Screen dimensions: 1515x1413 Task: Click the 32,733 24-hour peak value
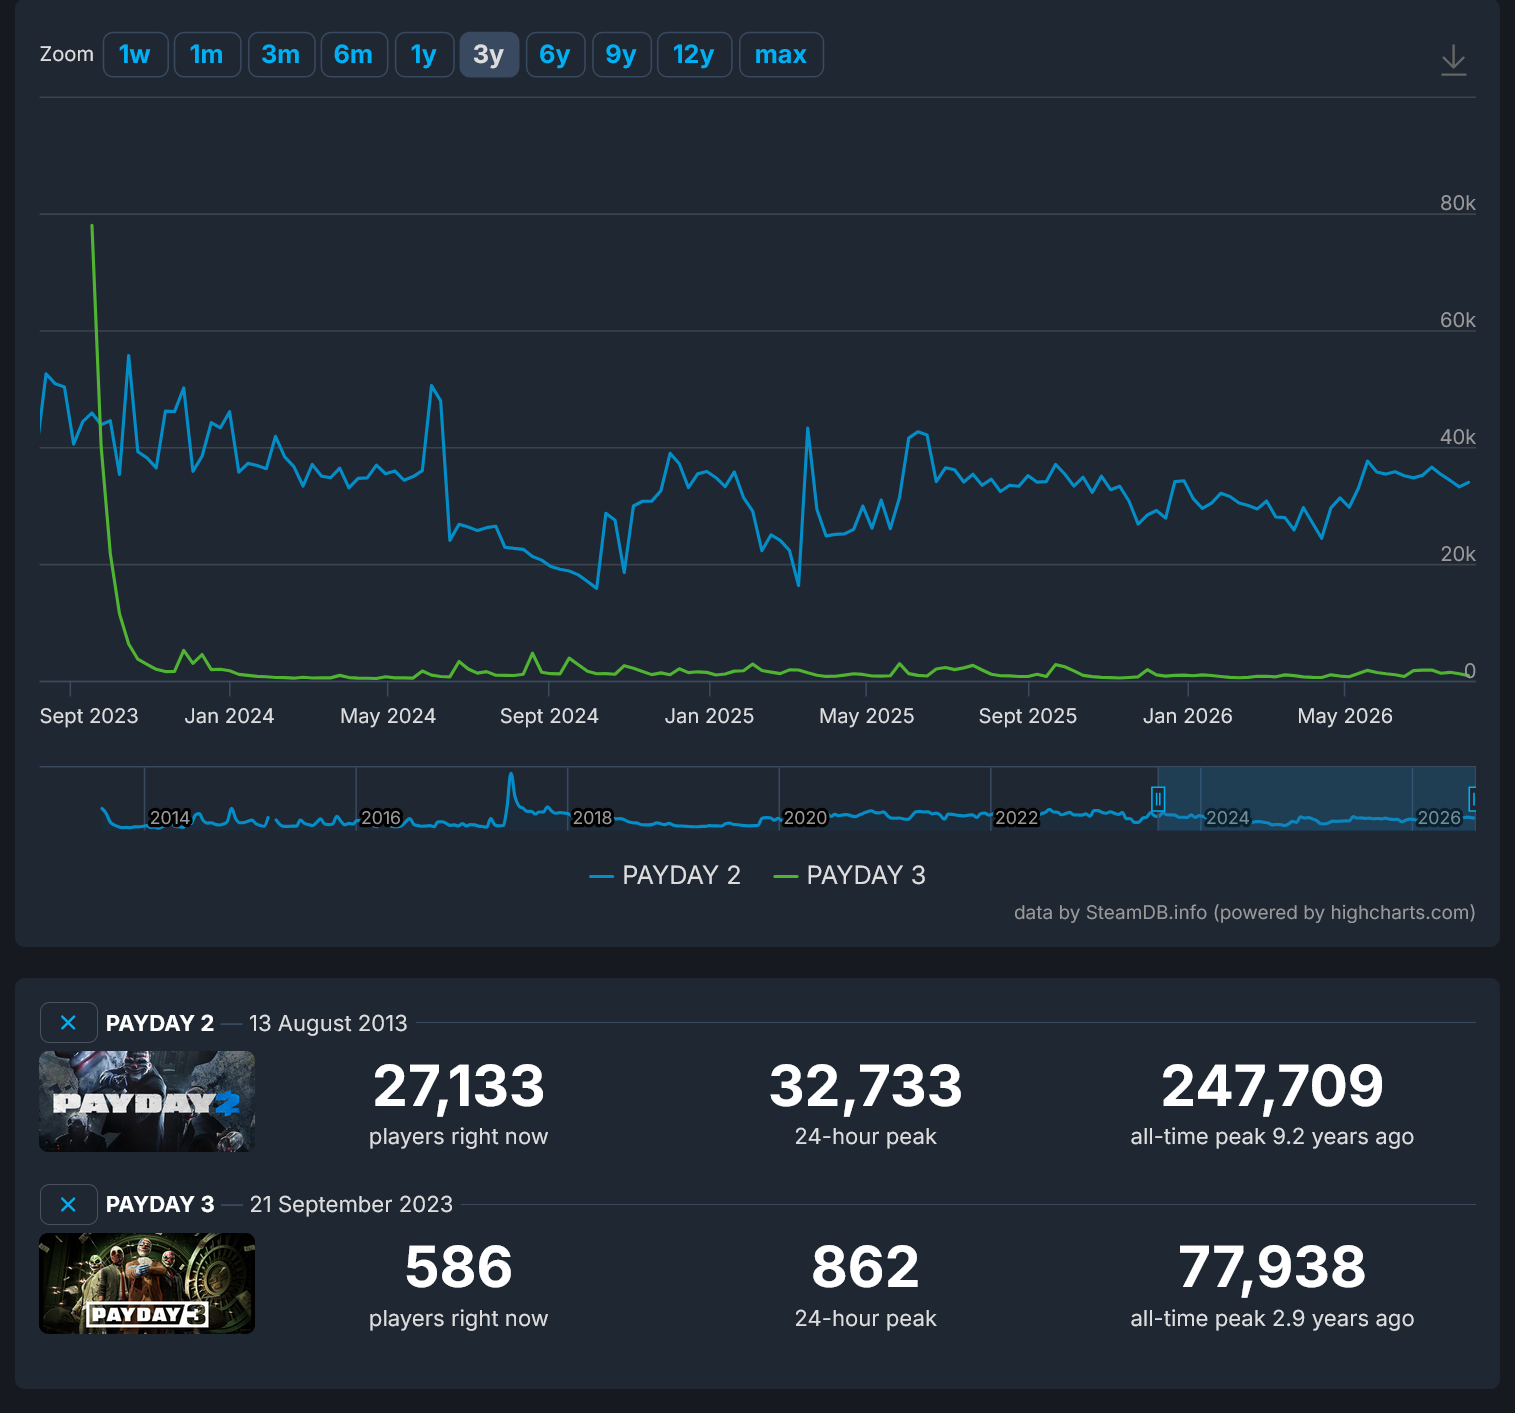pos(865,1086)
